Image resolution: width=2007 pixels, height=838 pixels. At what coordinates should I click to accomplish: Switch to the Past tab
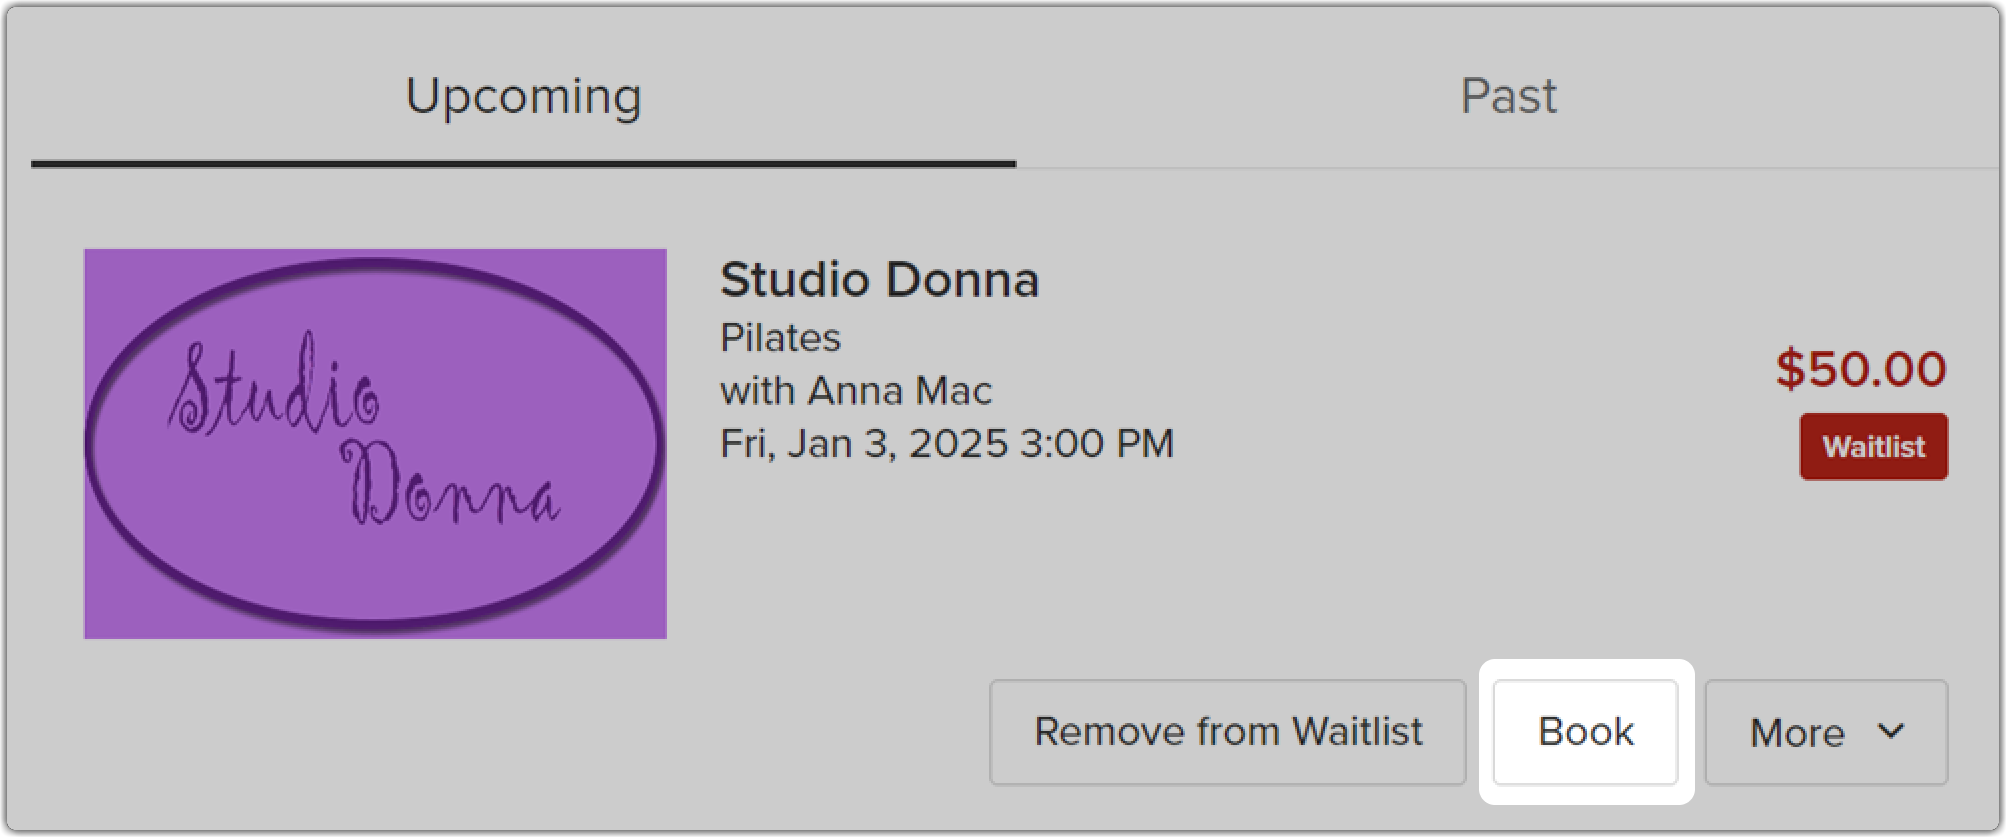click(1508, 97)
